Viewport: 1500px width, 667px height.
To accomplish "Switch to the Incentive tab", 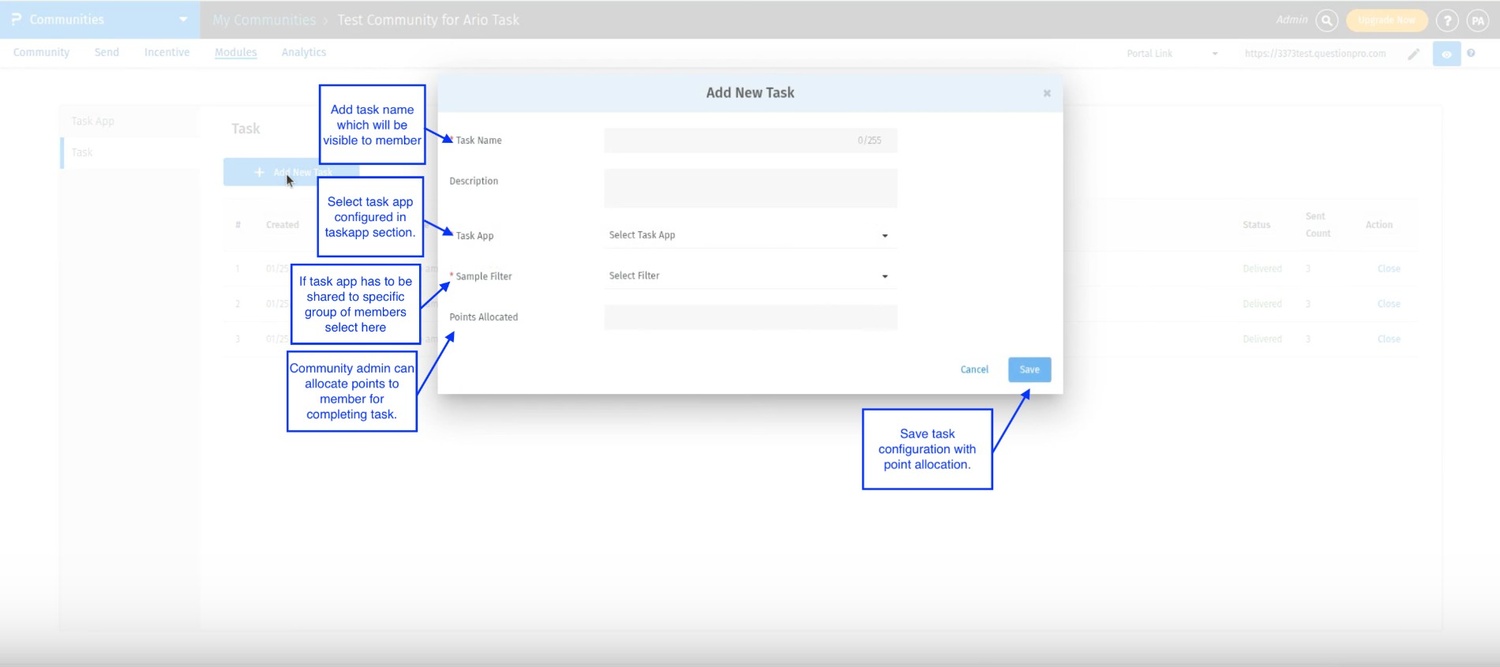I will [167, 53].
